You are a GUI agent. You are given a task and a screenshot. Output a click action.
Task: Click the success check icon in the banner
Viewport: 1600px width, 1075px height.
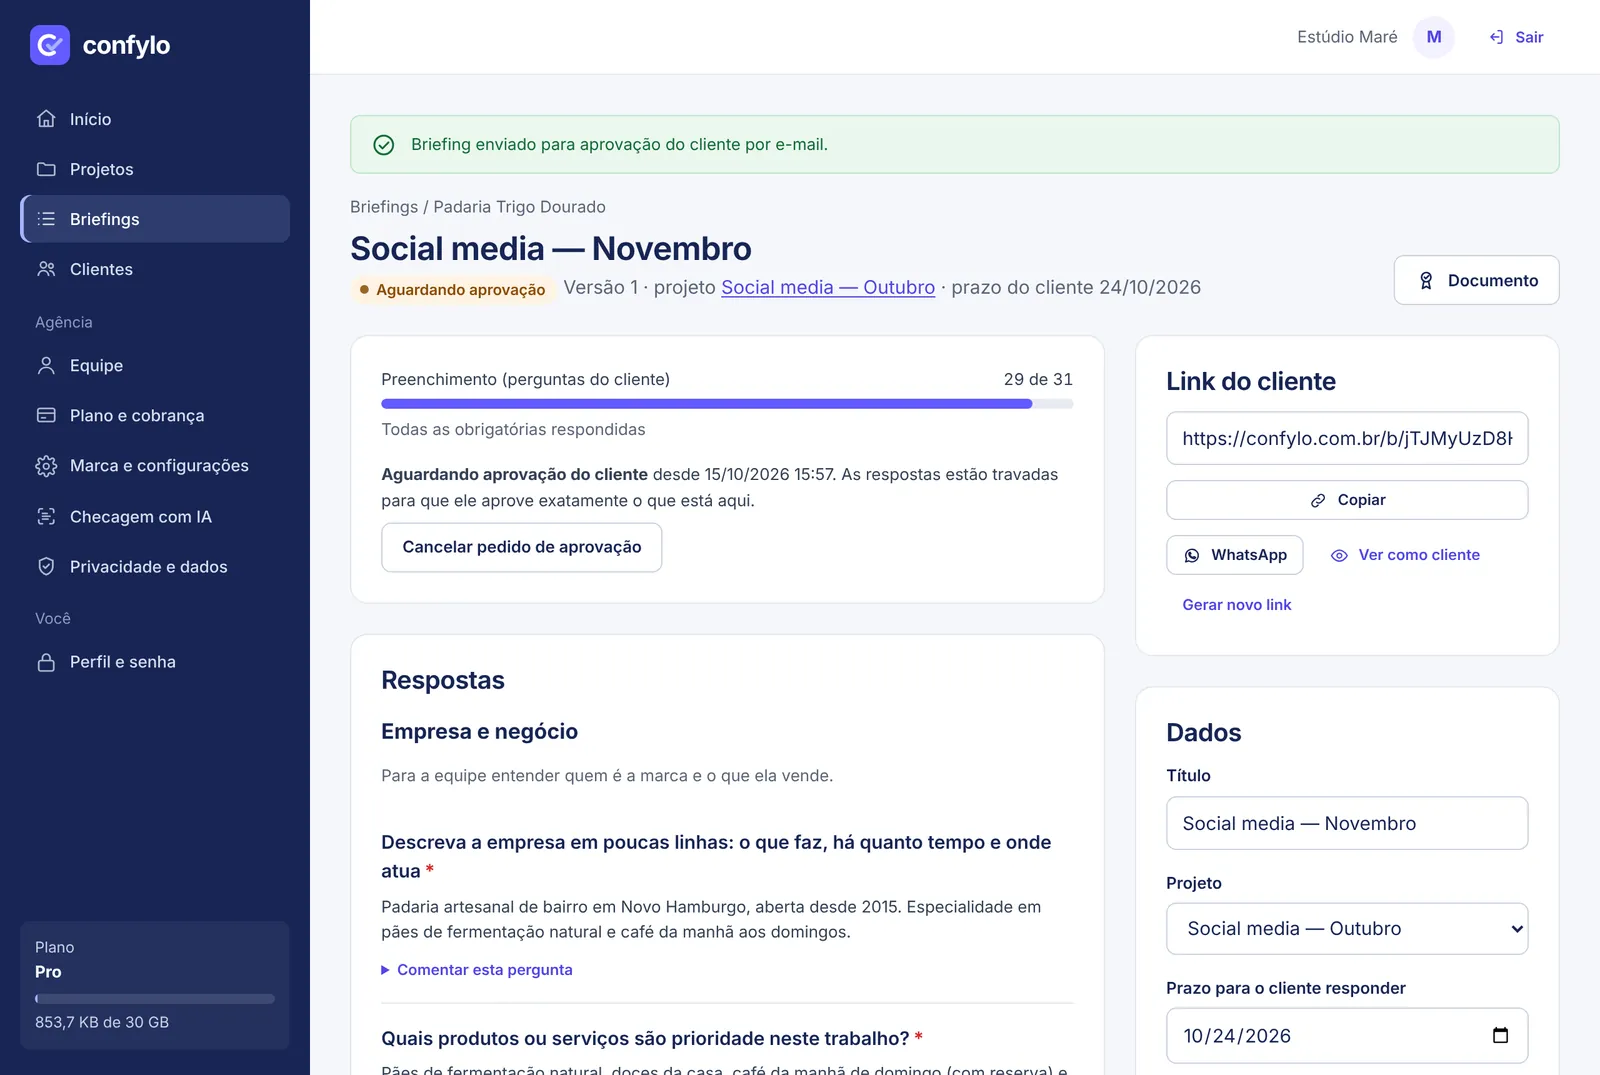383,145
